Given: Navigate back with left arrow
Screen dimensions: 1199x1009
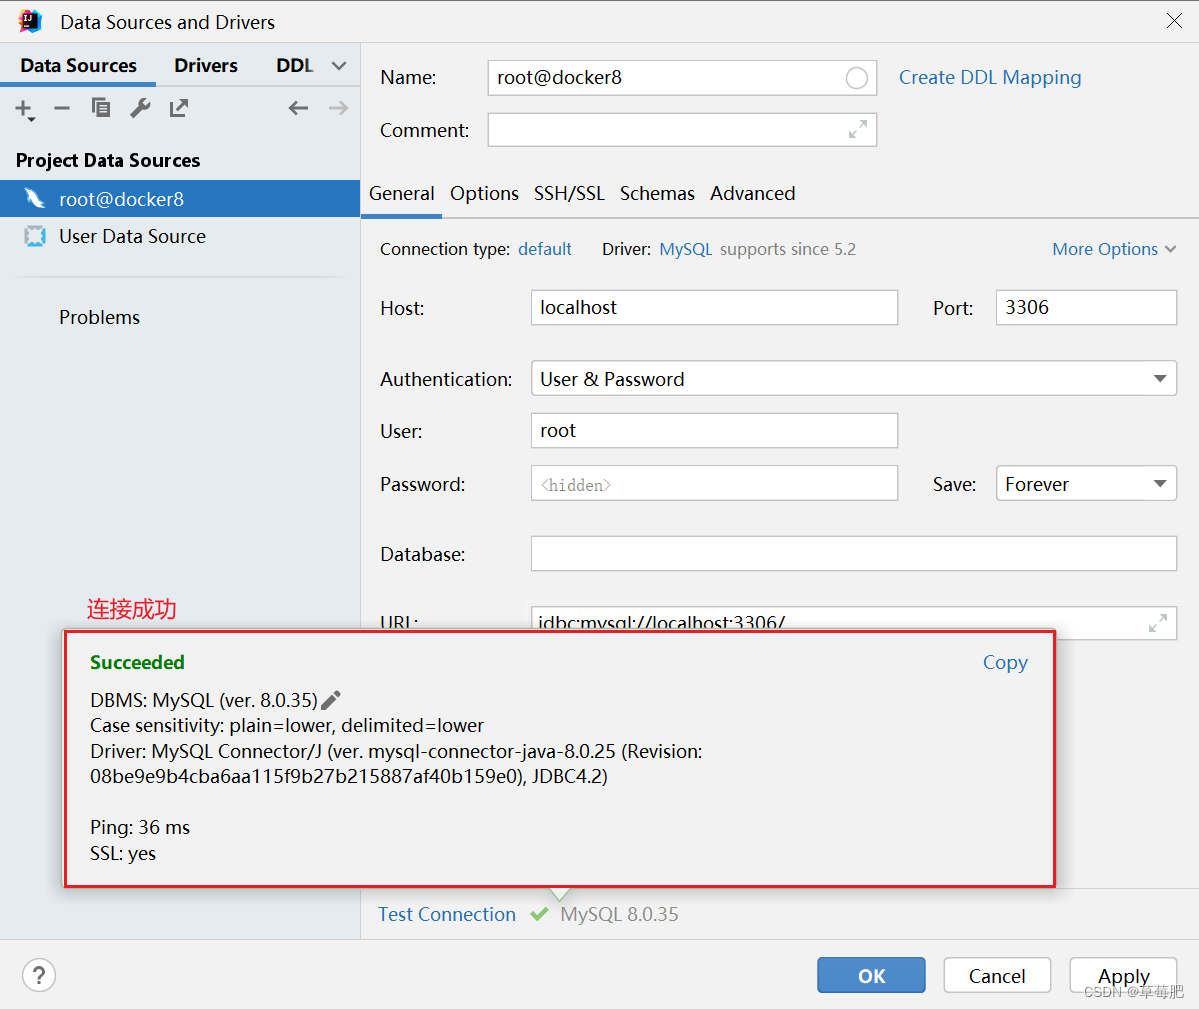Looking at the screenshot, I should click(x=298, y=108).
